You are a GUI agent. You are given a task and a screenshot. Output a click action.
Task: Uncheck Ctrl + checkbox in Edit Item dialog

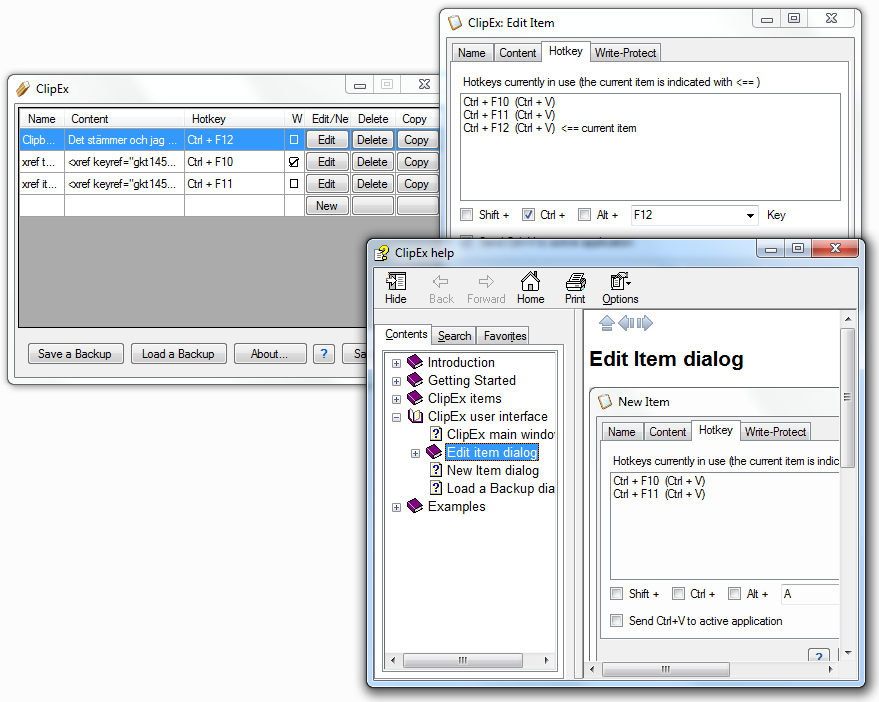[x=528, y=215]
